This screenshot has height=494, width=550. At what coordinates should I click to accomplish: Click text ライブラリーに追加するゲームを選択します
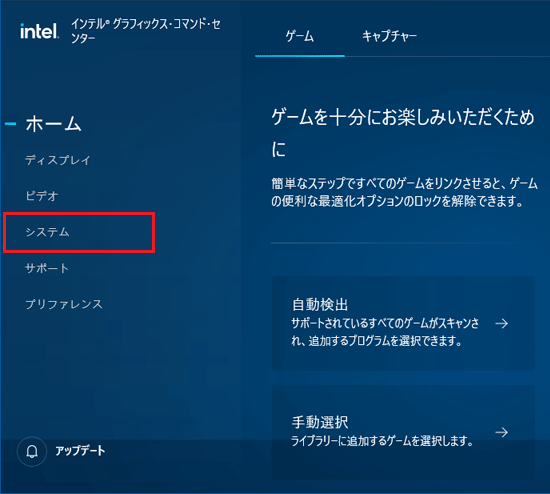382,441
